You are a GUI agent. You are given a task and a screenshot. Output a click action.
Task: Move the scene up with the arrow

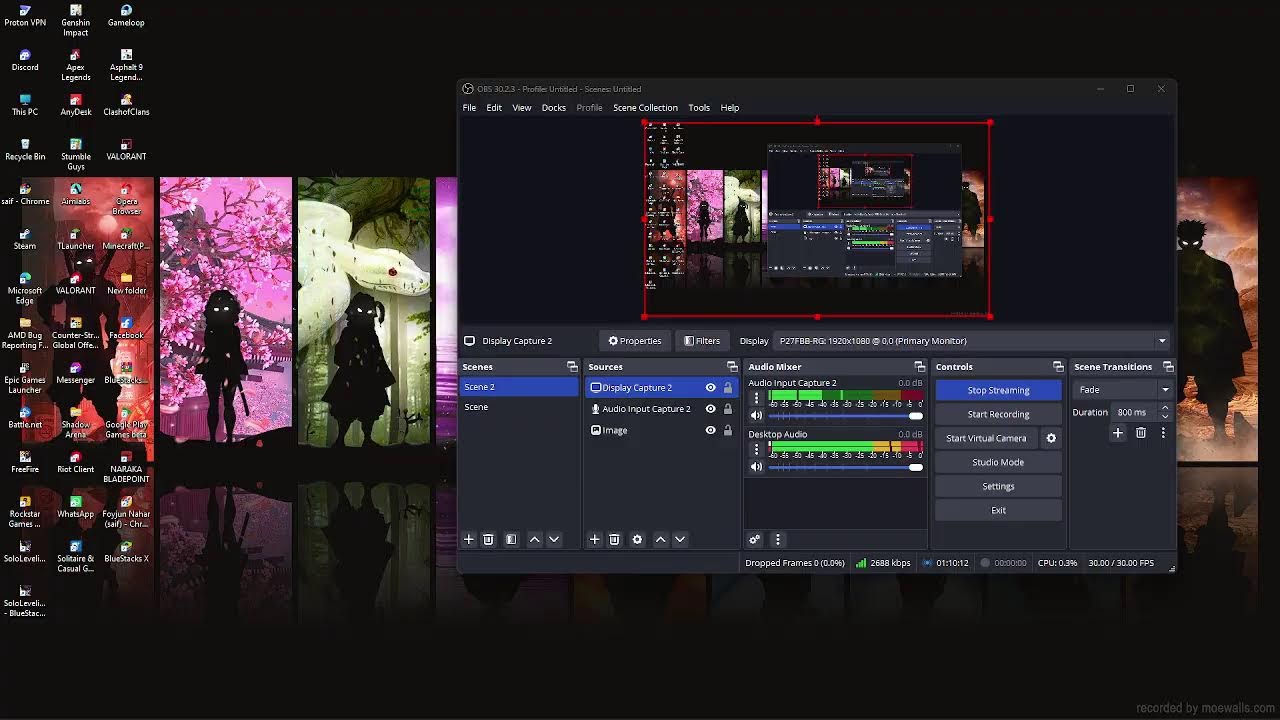pyautogui.click(x=534, y=539)
